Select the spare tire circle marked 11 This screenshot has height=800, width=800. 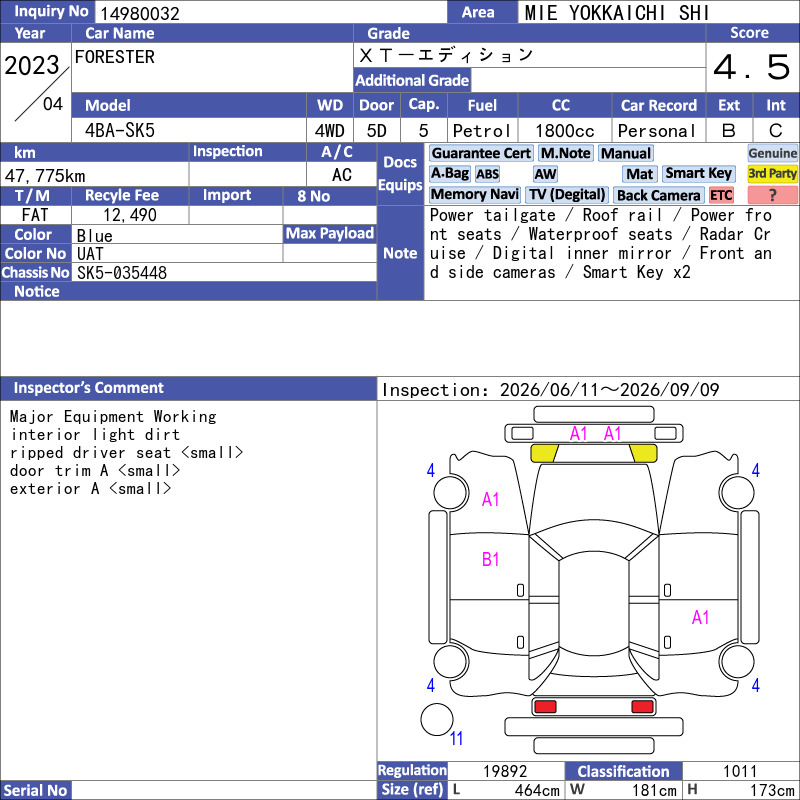coord(437,719)
